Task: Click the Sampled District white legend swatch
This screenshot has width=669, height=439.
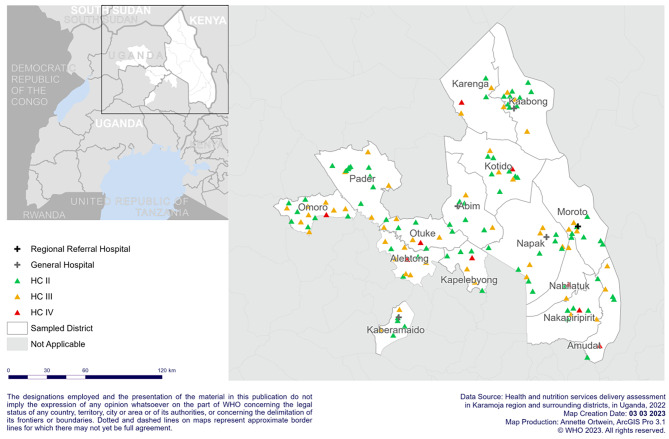Action: pyautogui.click(x=16, y=328)
